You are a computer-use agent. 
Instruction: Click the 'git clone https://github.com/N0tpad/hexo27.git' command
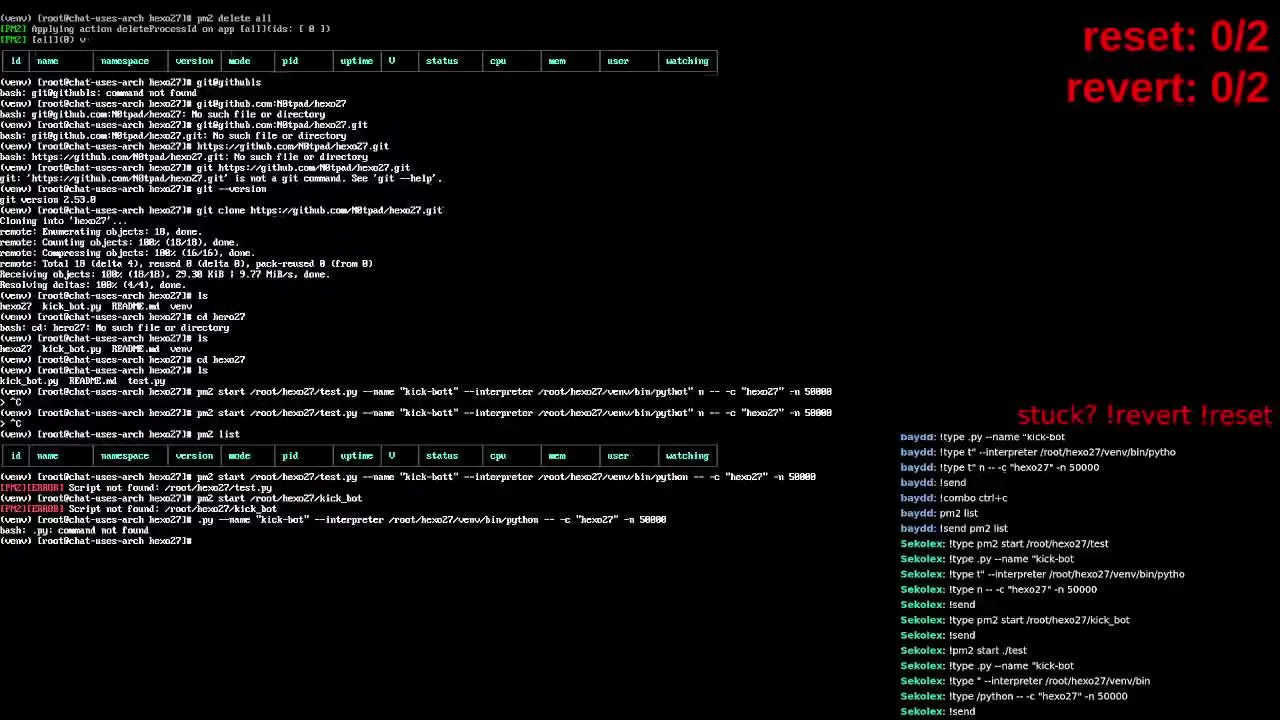coord(221,210)
